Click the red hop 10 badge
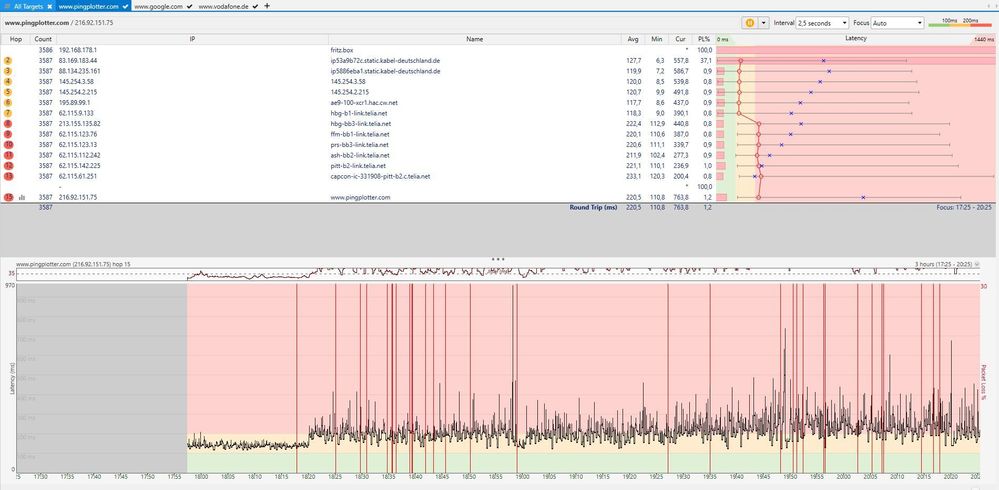The height and width of the screenshot is (490, 999). point(8,145)
